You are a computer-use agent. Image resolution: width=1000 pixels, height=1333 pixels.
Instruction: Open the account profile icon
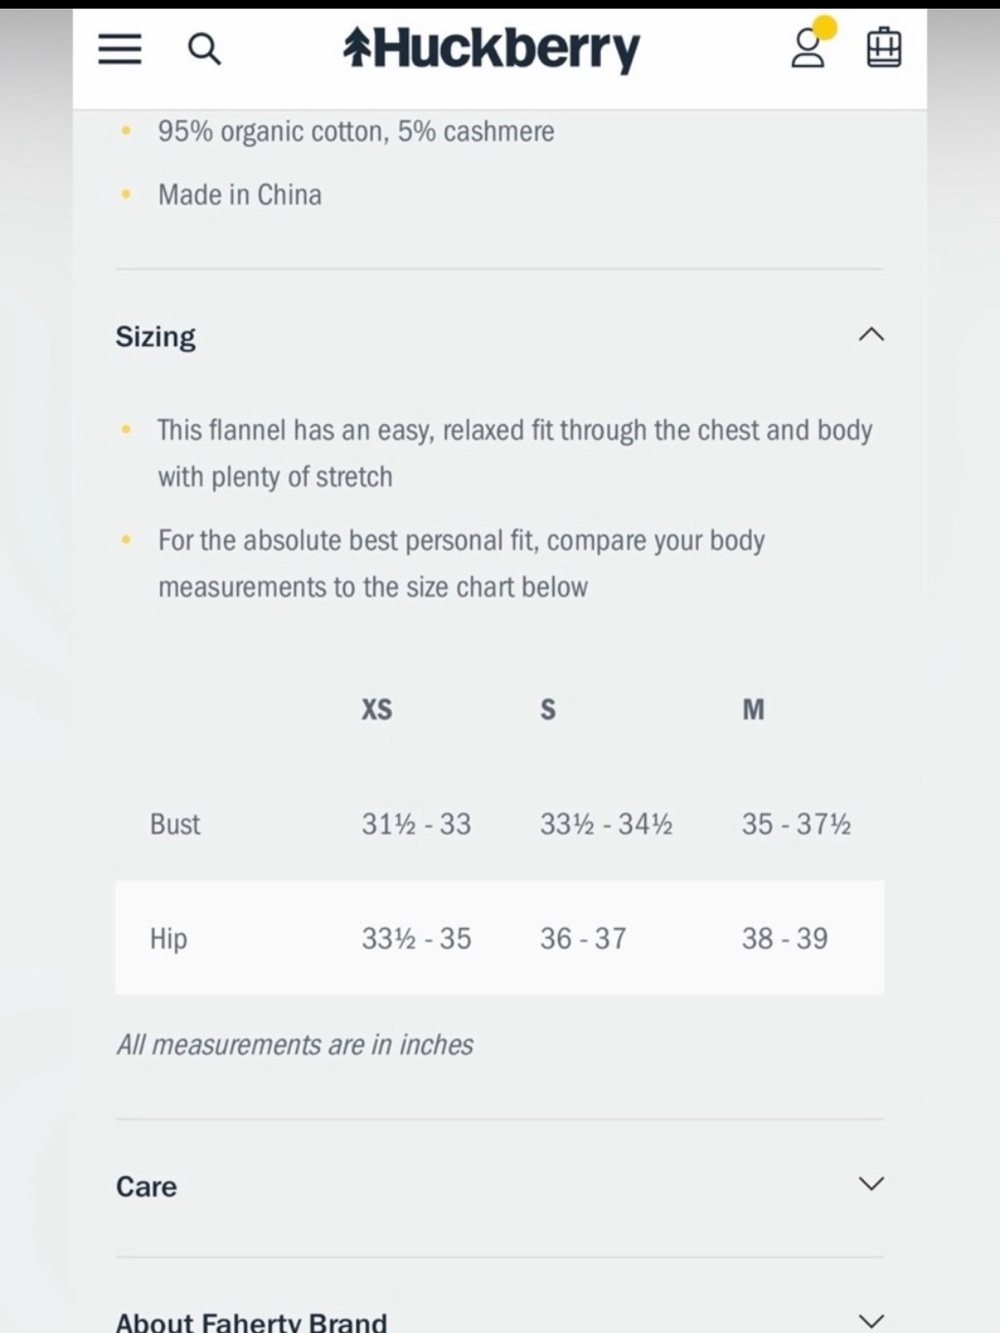(x=807, y=48)
